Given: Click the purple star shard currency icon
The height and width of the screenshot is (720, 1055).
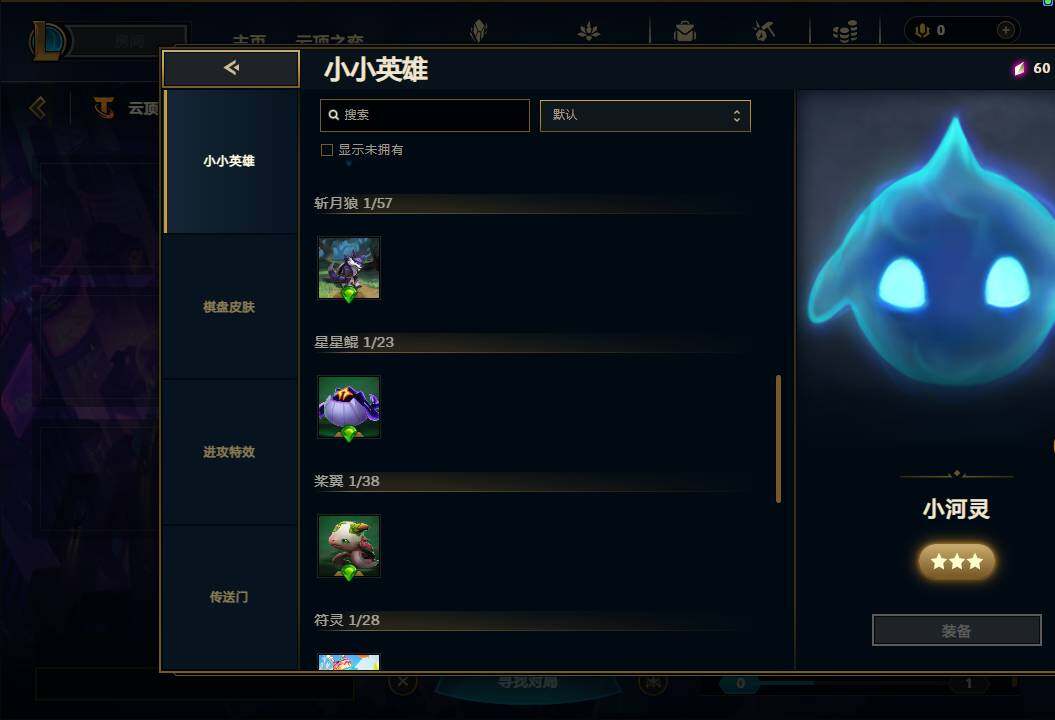Looking at the screenshot, I should 1019,68.
